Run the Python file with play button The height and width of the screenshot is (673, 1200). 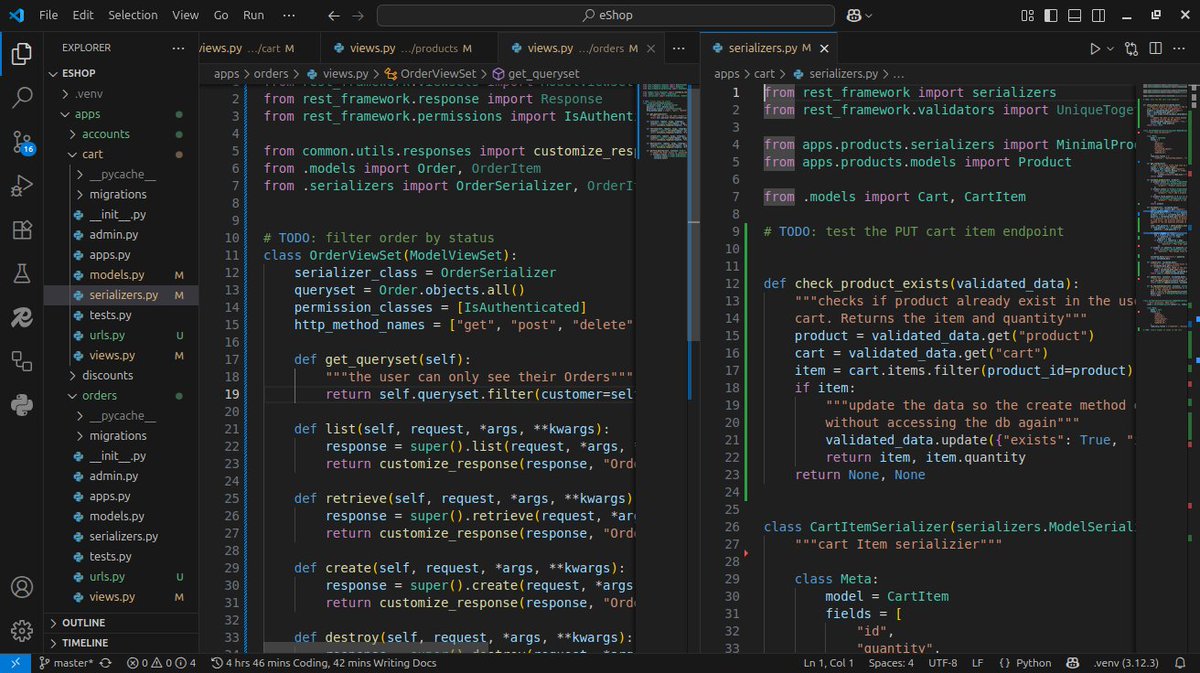click(x=1095, y=48)
